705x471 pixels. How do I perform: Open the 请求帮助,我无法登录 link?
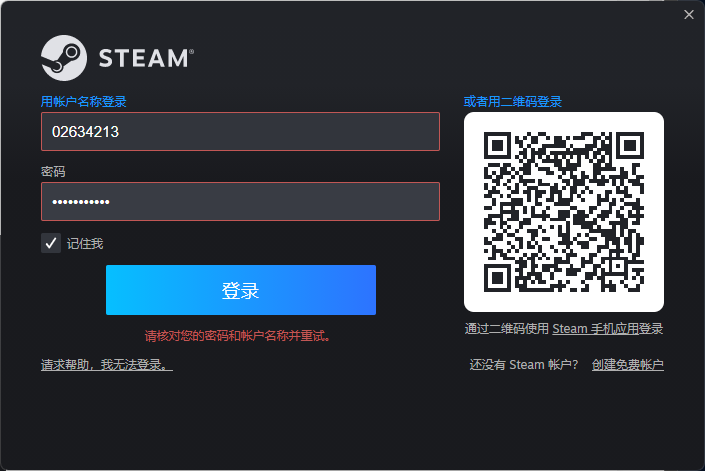click(x=107, y=364)
